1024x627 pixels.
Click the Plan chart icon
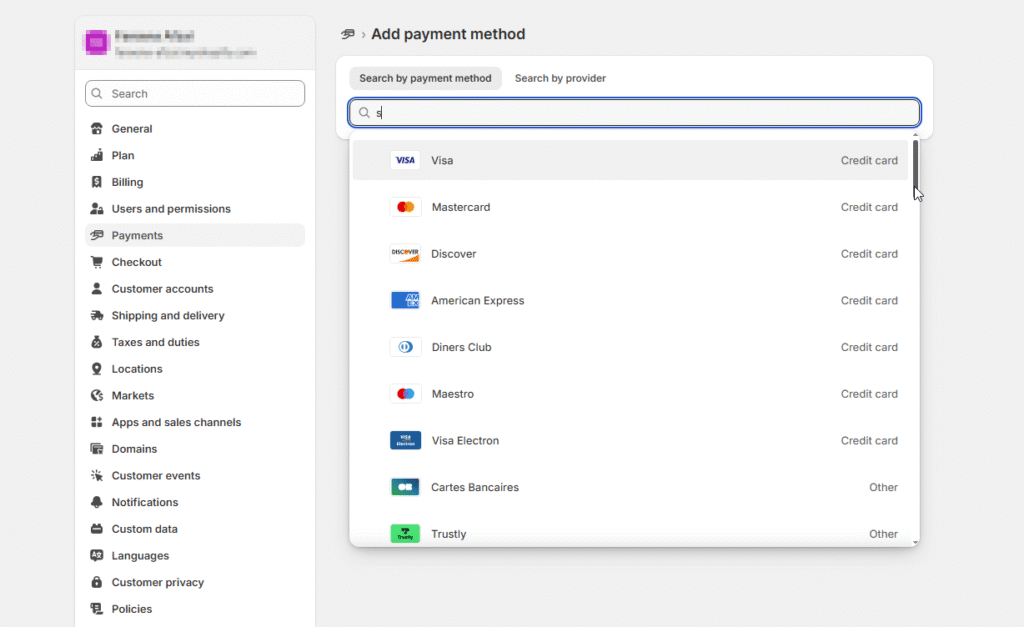tap(97, 155)
